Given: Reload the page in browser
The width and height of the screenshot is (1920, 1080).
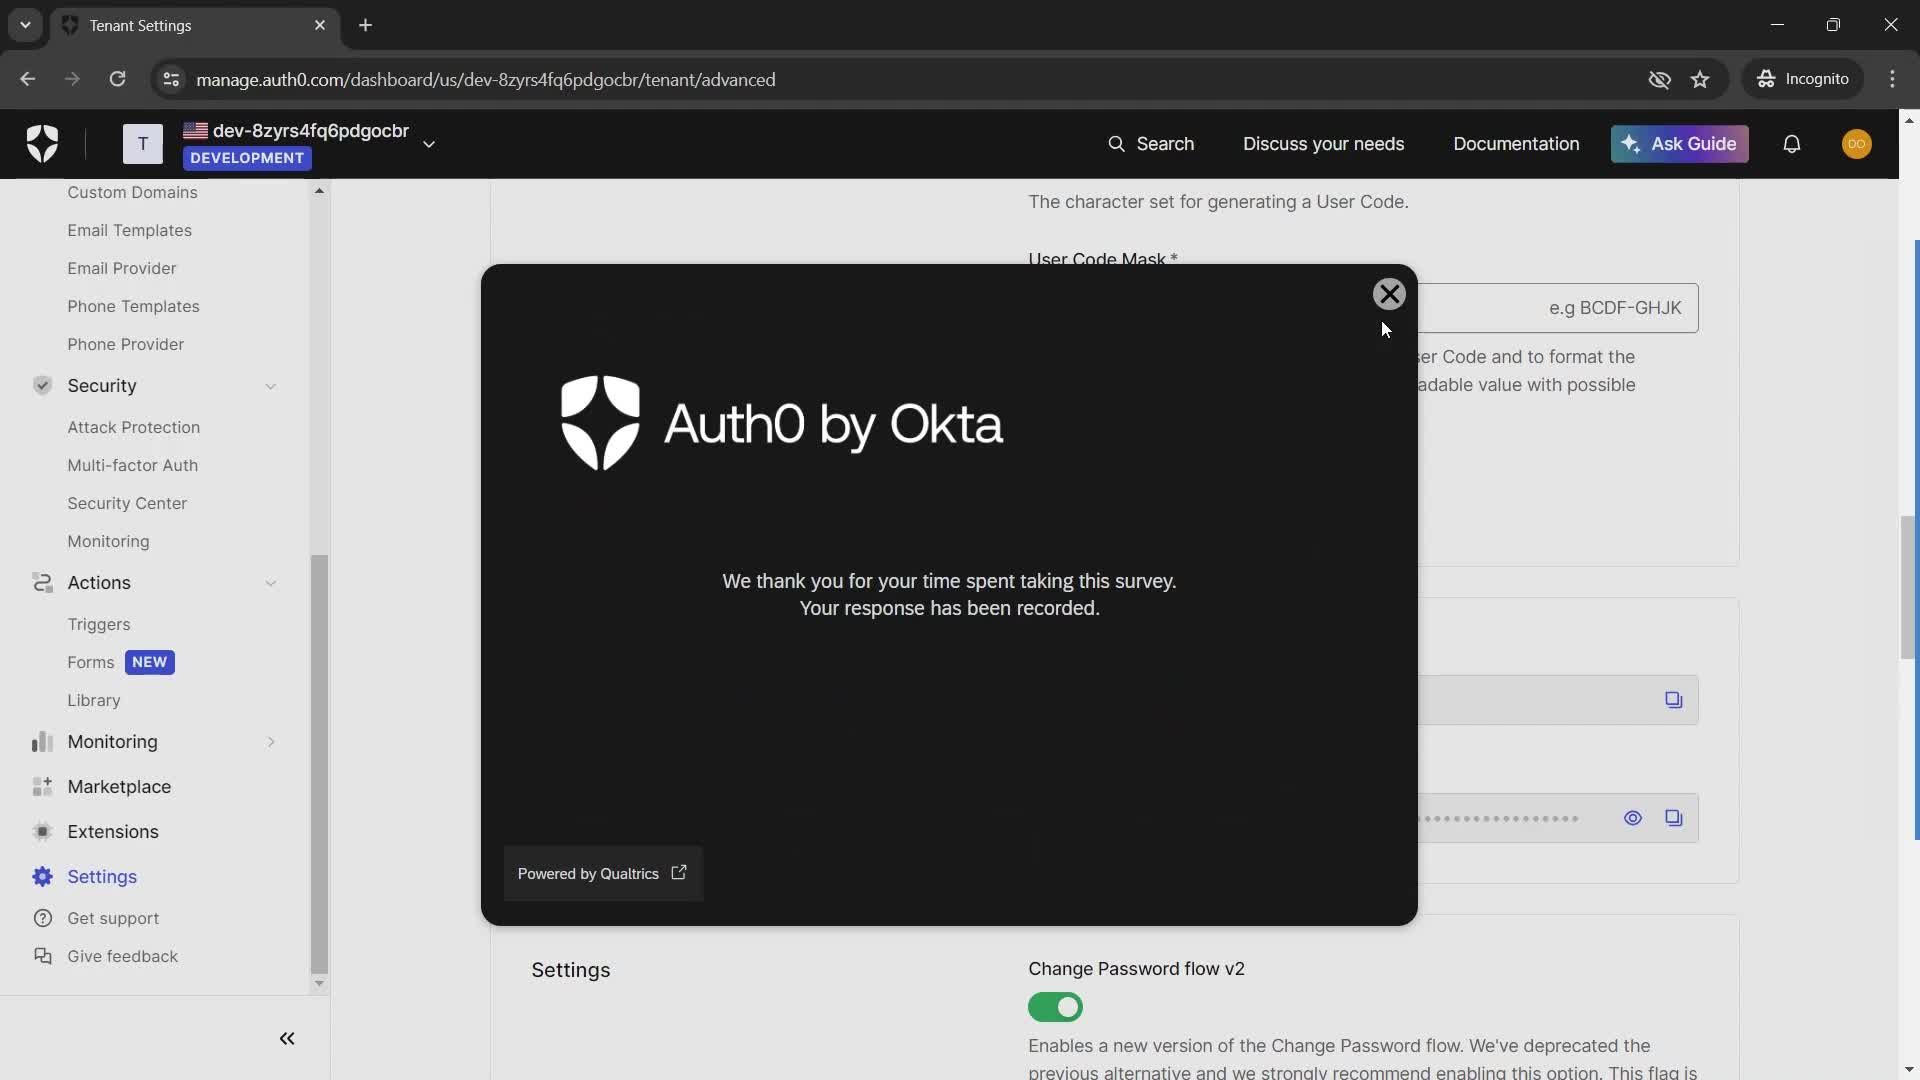Looking at the screenshot, I should click(117, 79).
